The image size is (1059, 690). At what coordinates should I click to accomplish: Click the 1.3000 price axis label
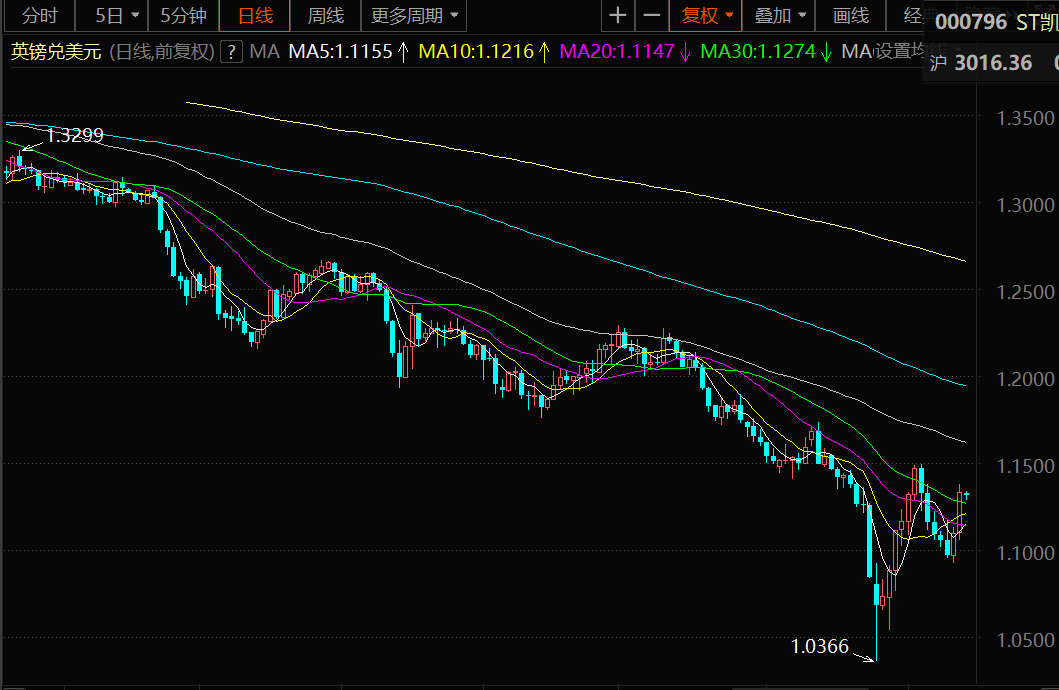pyautogui.click(x=1025, y=205)
